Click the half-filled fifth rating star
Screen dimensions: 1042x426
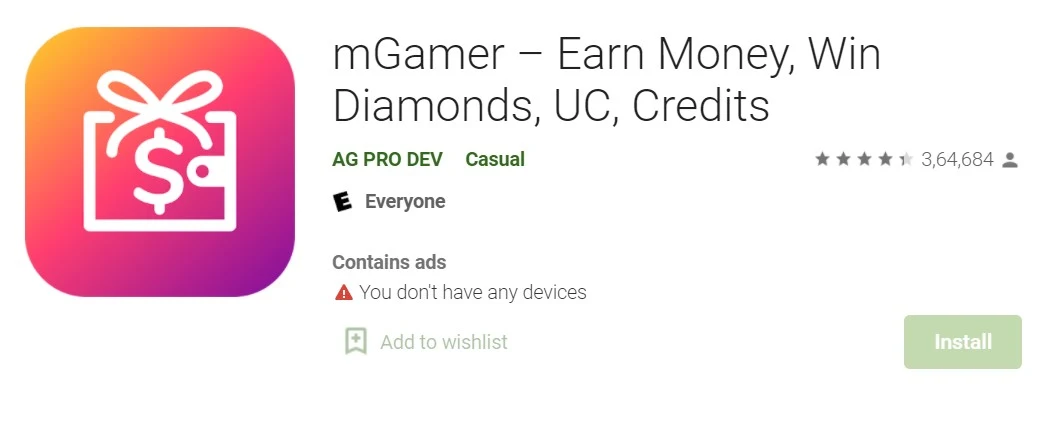pyautogui.click(x=906, y=160)
